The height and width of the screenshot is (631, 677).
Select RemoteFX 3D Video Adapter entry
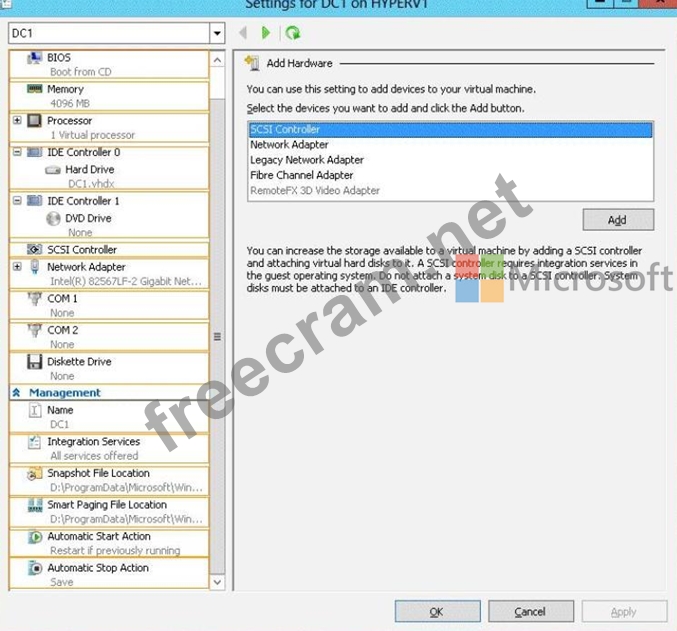click(x=450, y=190)
